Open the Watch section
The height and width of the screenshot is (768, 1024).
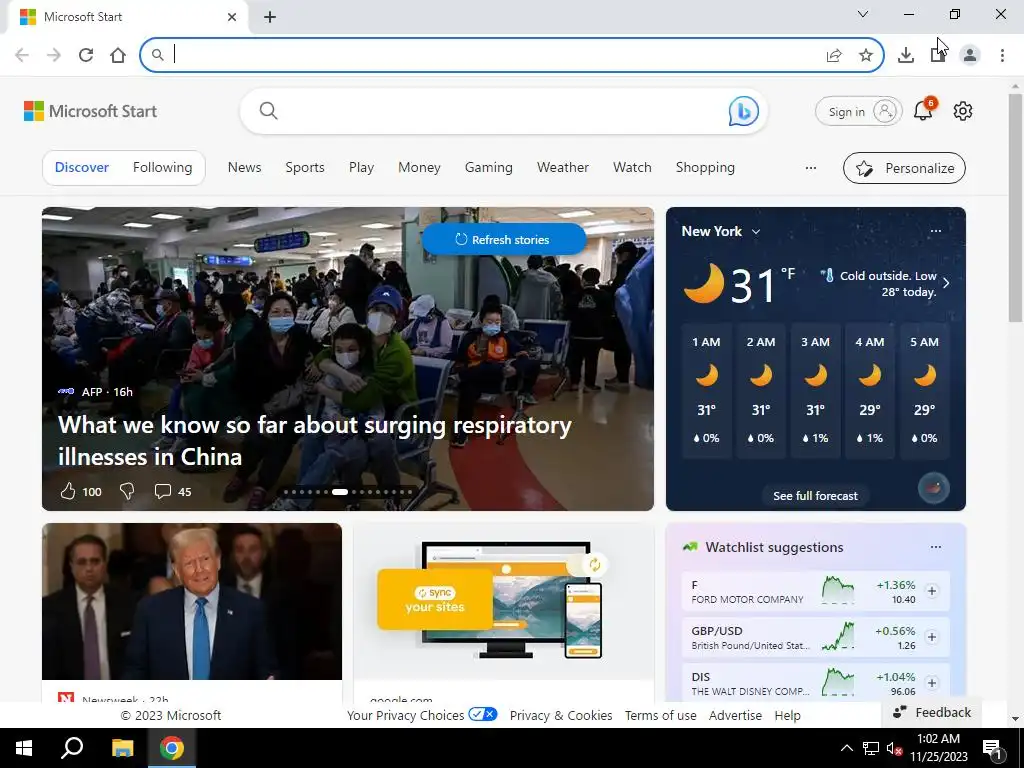click(632, 167)
